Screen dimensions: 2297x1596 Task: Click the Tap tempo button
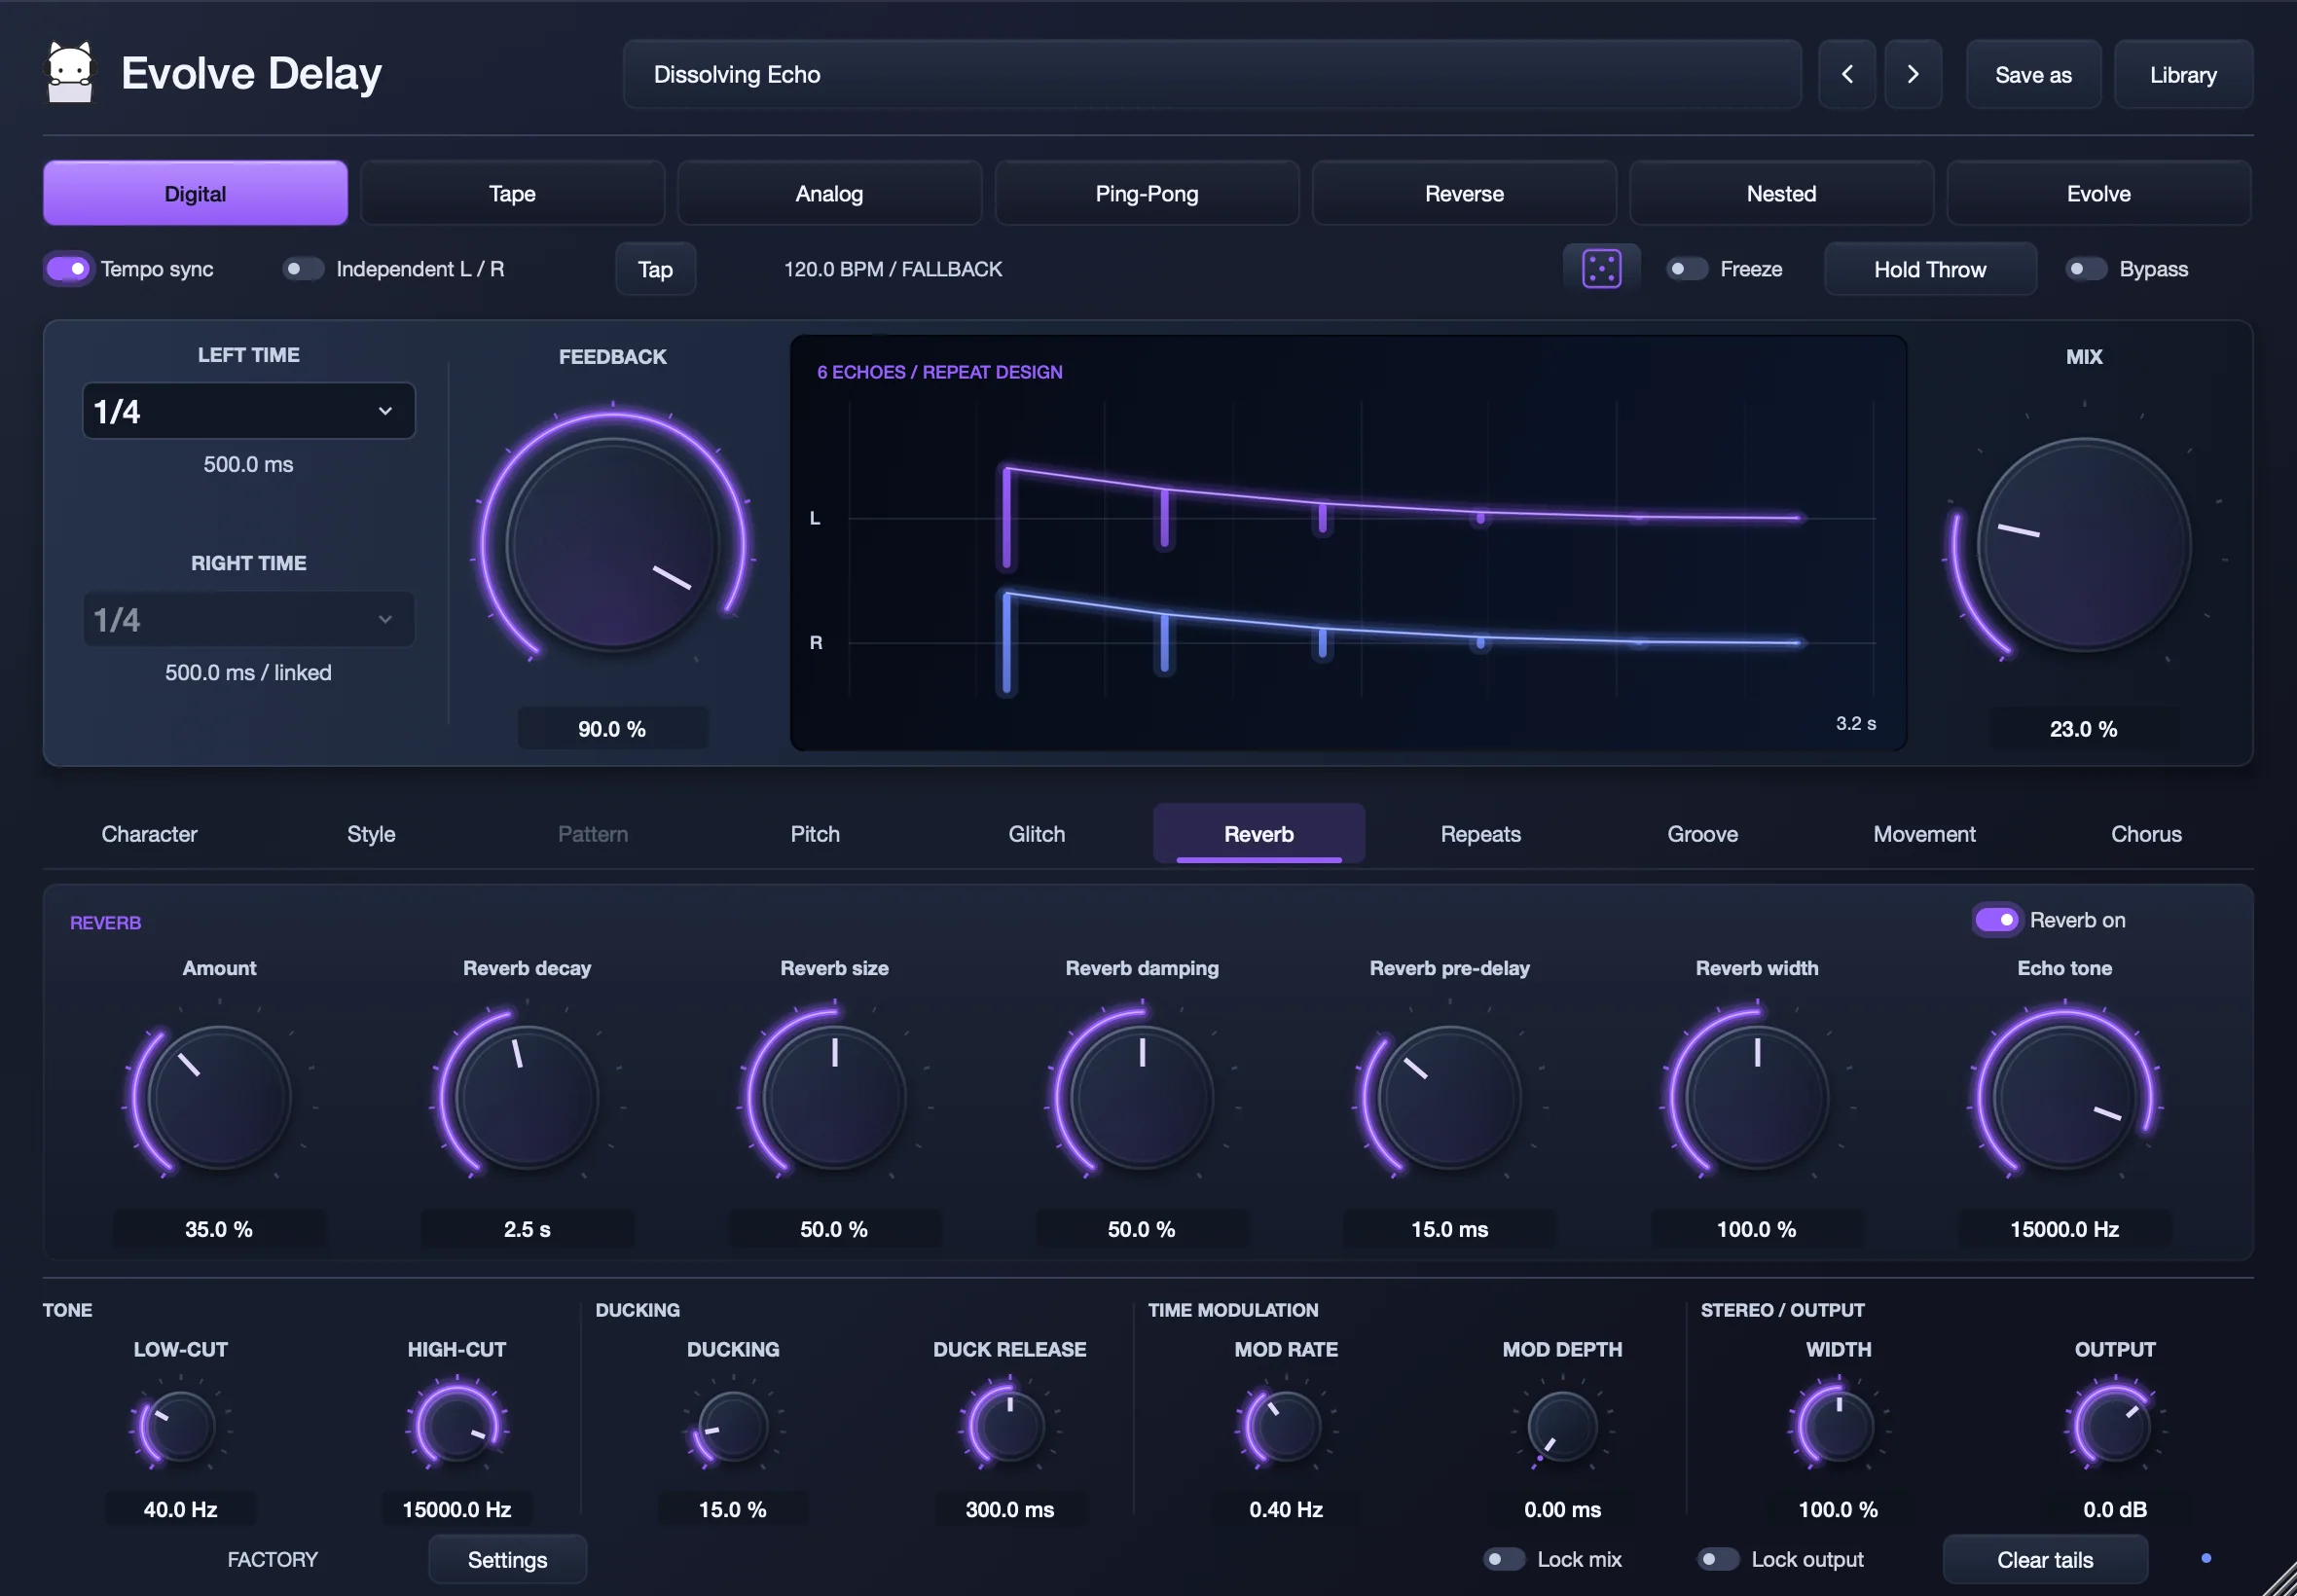(655, 269)
